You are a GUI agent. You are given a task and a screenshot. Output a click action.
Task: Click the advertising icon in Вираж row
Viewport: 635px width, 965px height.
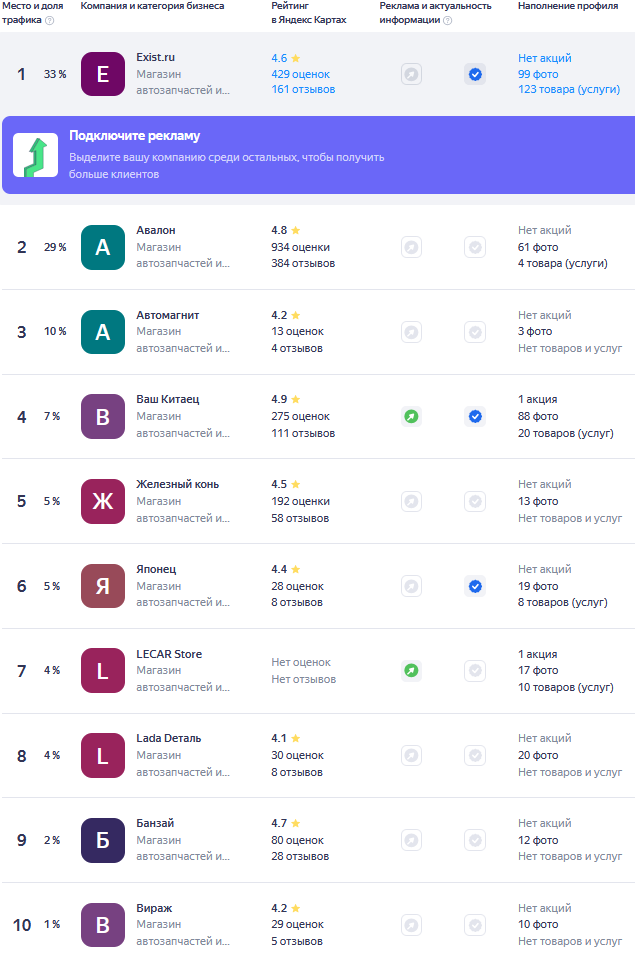point(411,925)
